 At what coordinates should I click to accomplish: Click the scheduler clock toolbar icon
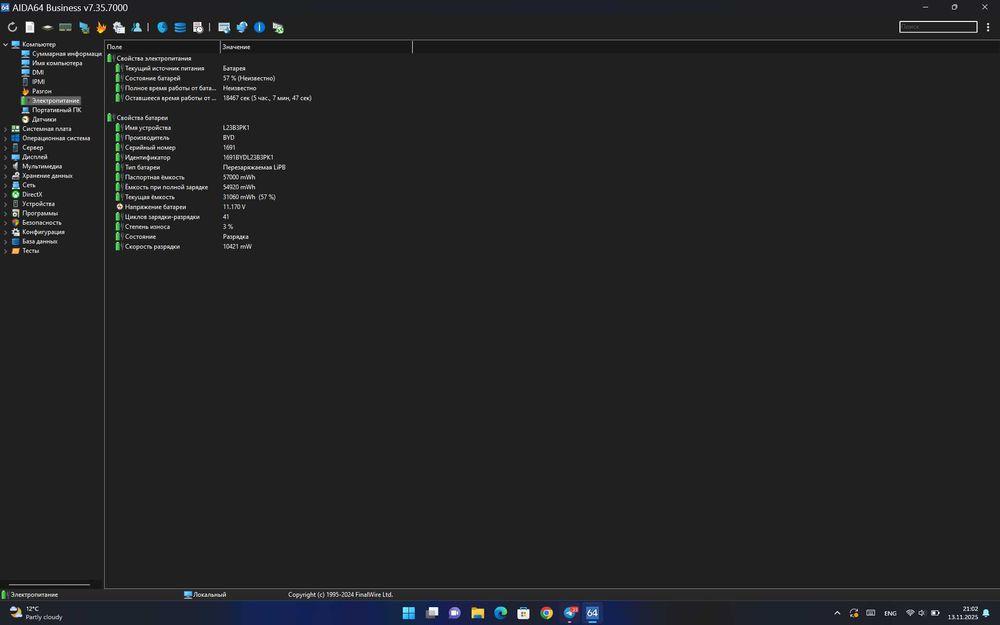click(198, 27)
